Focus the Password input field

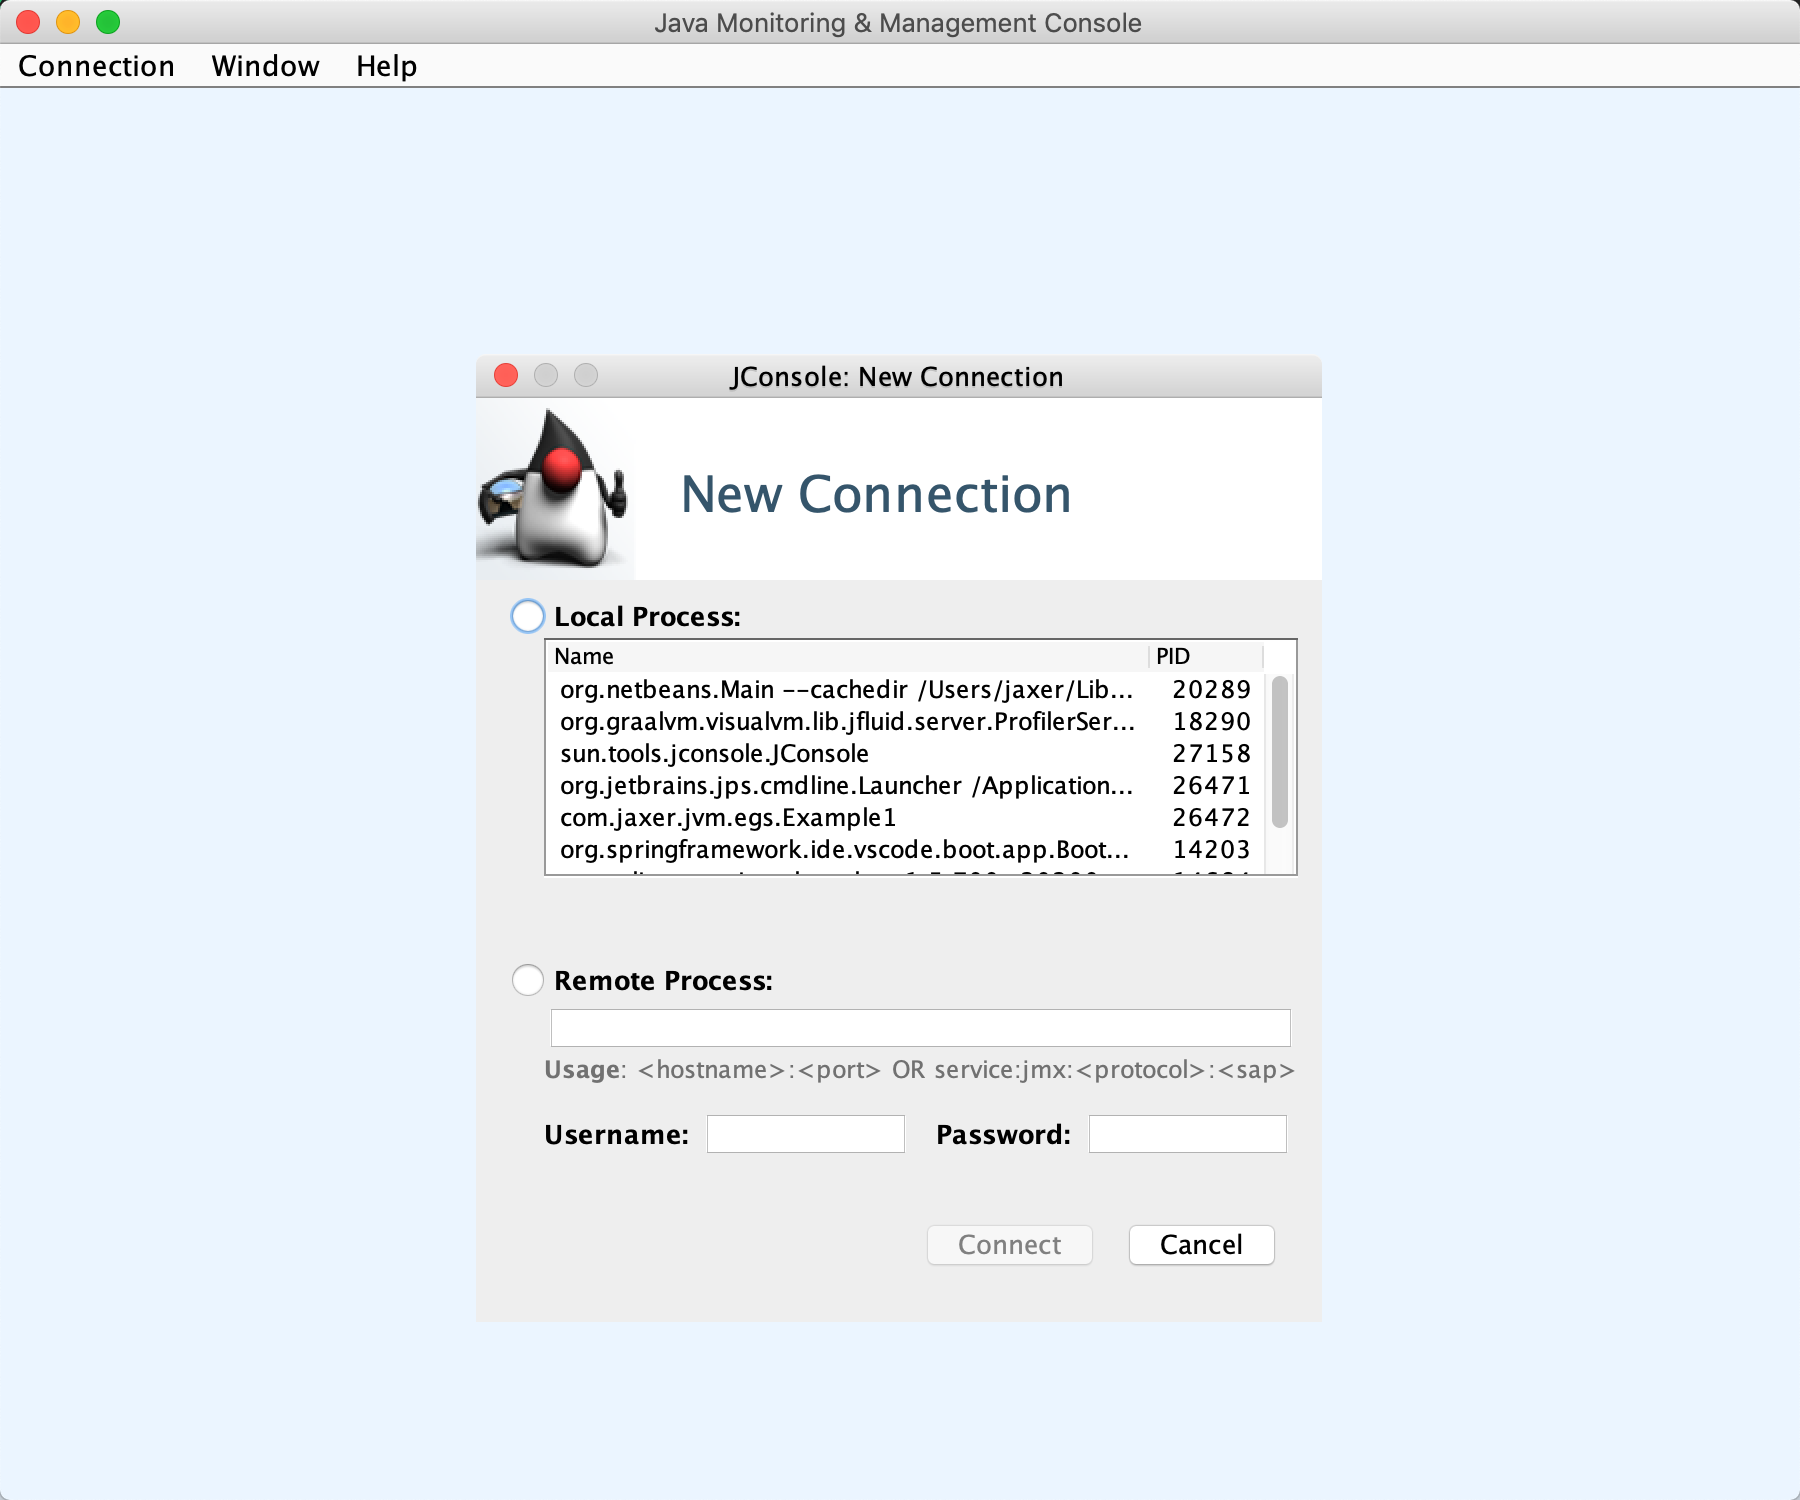[x=1187, y=1134]
